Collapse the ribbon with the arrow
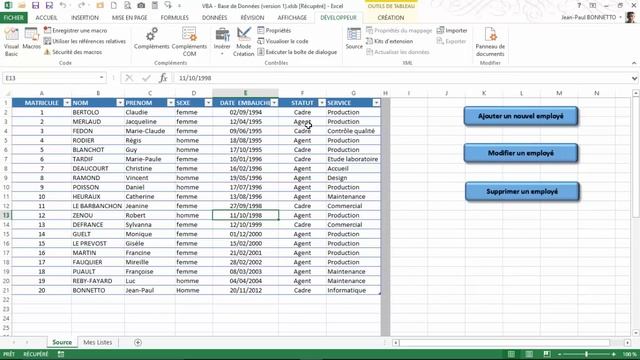Image resolution: width=640 pixels, height=360 pixels. (x=634, y=63)
